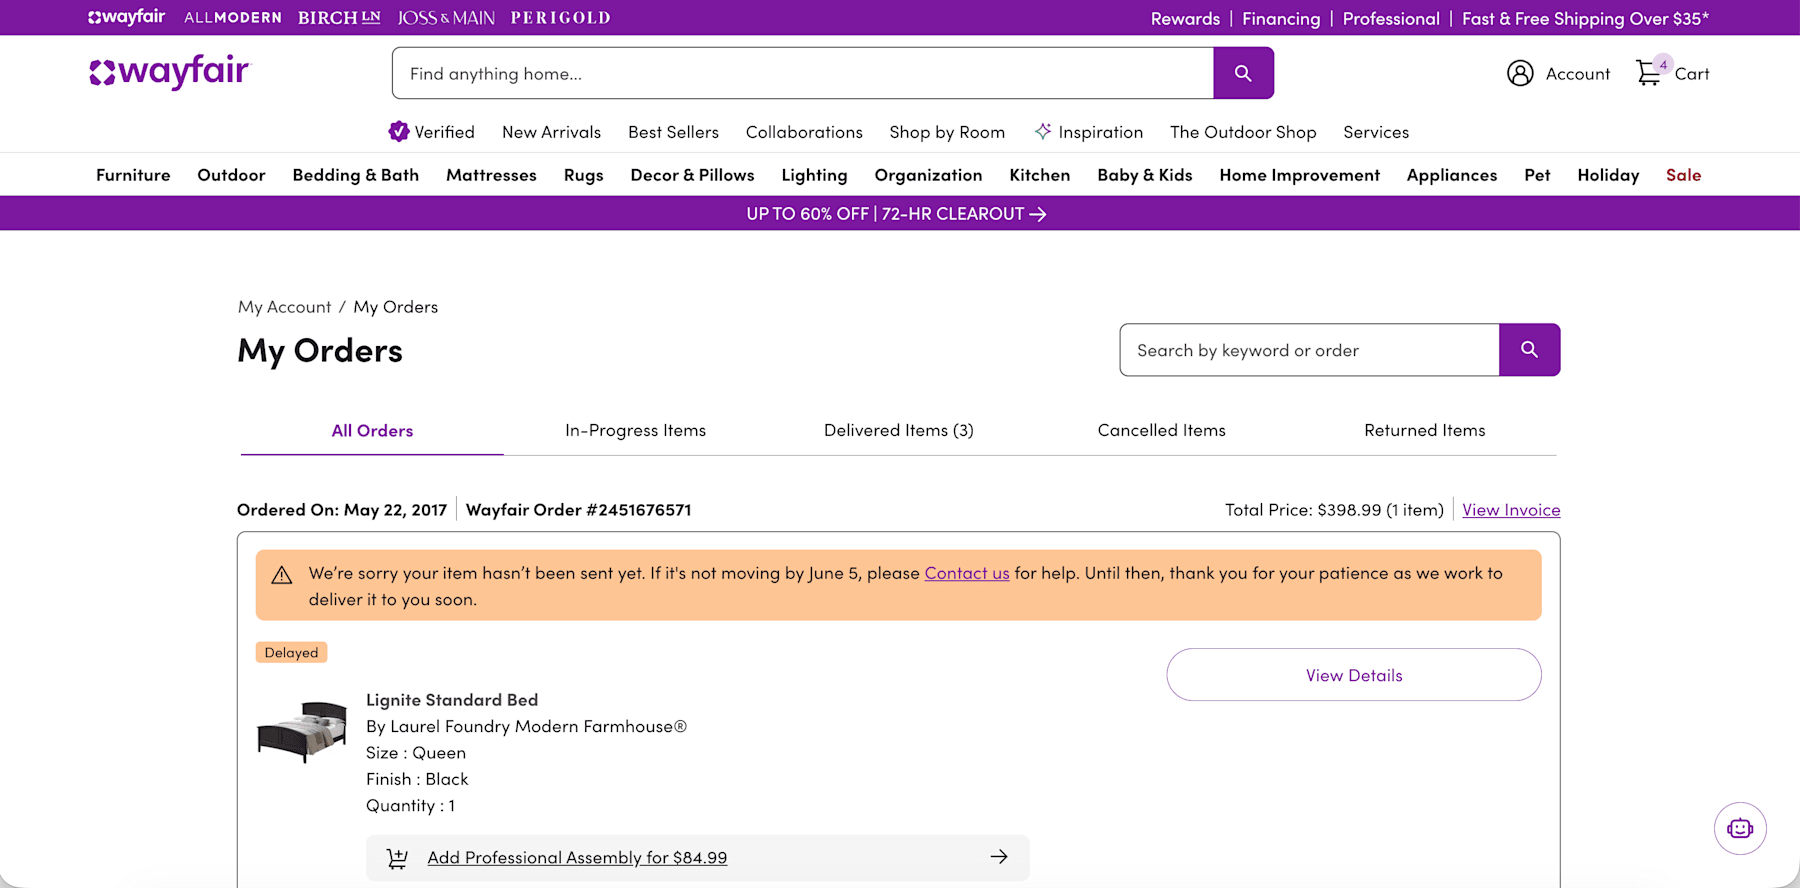The image size is (1800, 888).
Task: Click the Wayfair Order #2451676571 text
Action: click(x=578, y=510)
